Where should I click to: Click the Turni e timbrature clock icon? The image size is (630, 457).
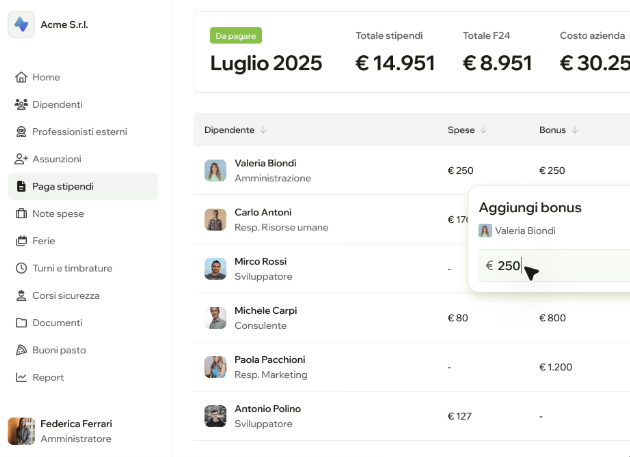[21, 268]
